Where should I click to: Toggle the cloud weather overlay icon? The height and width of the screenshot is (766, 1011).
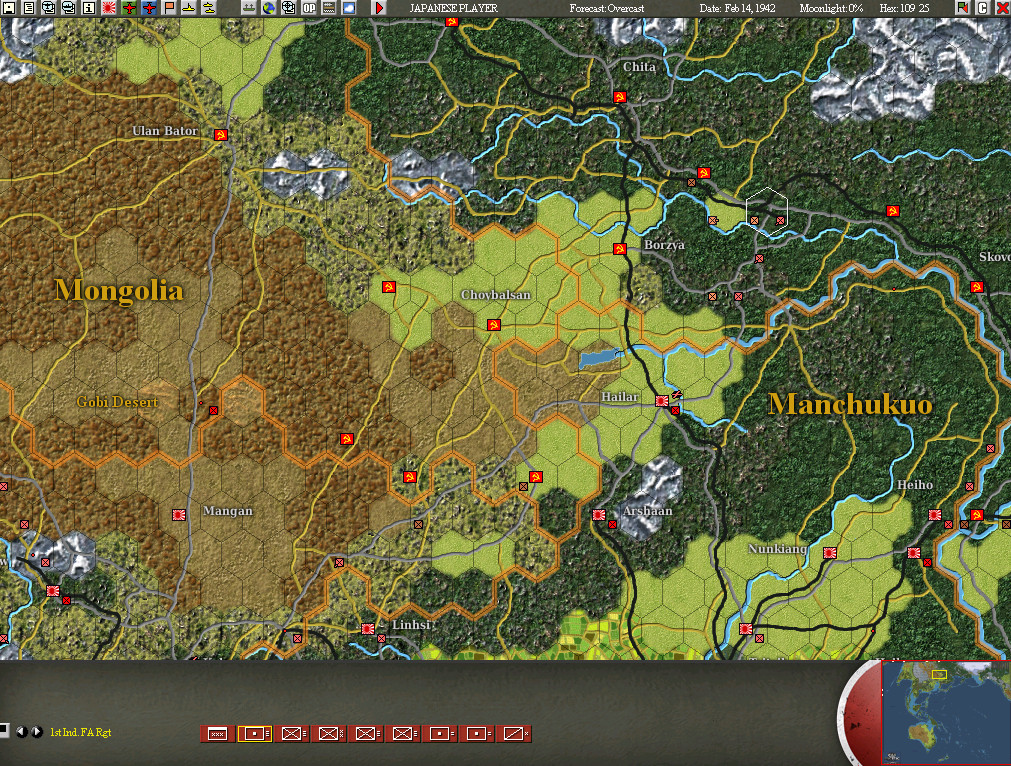coord(349,8)
